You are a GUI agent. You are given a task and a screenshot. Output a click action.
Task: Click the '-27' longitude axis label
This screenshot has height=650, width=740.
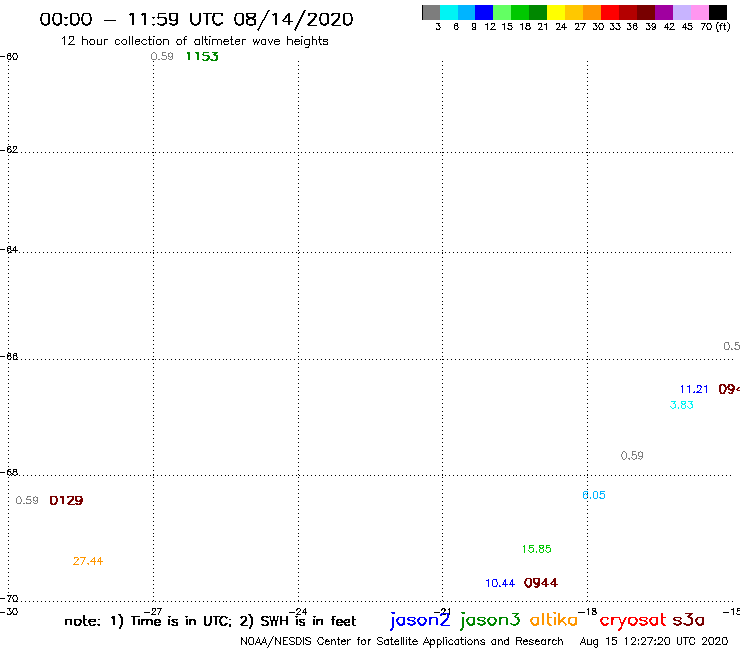click(x=153, y=612)
